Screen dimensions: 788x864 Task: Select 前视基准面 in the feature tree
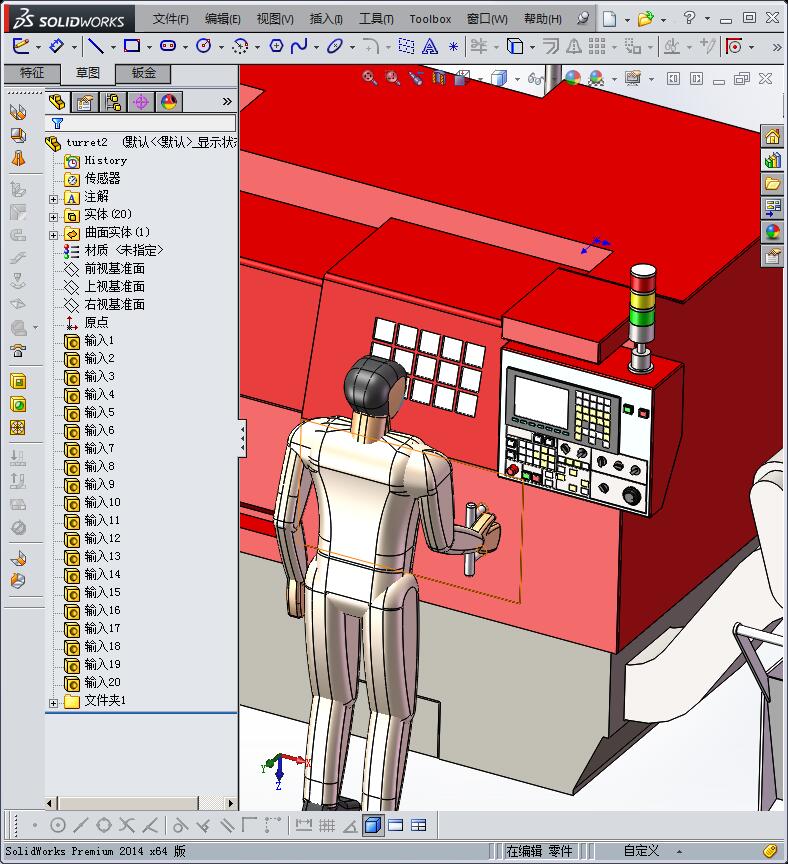click(114, 268)
